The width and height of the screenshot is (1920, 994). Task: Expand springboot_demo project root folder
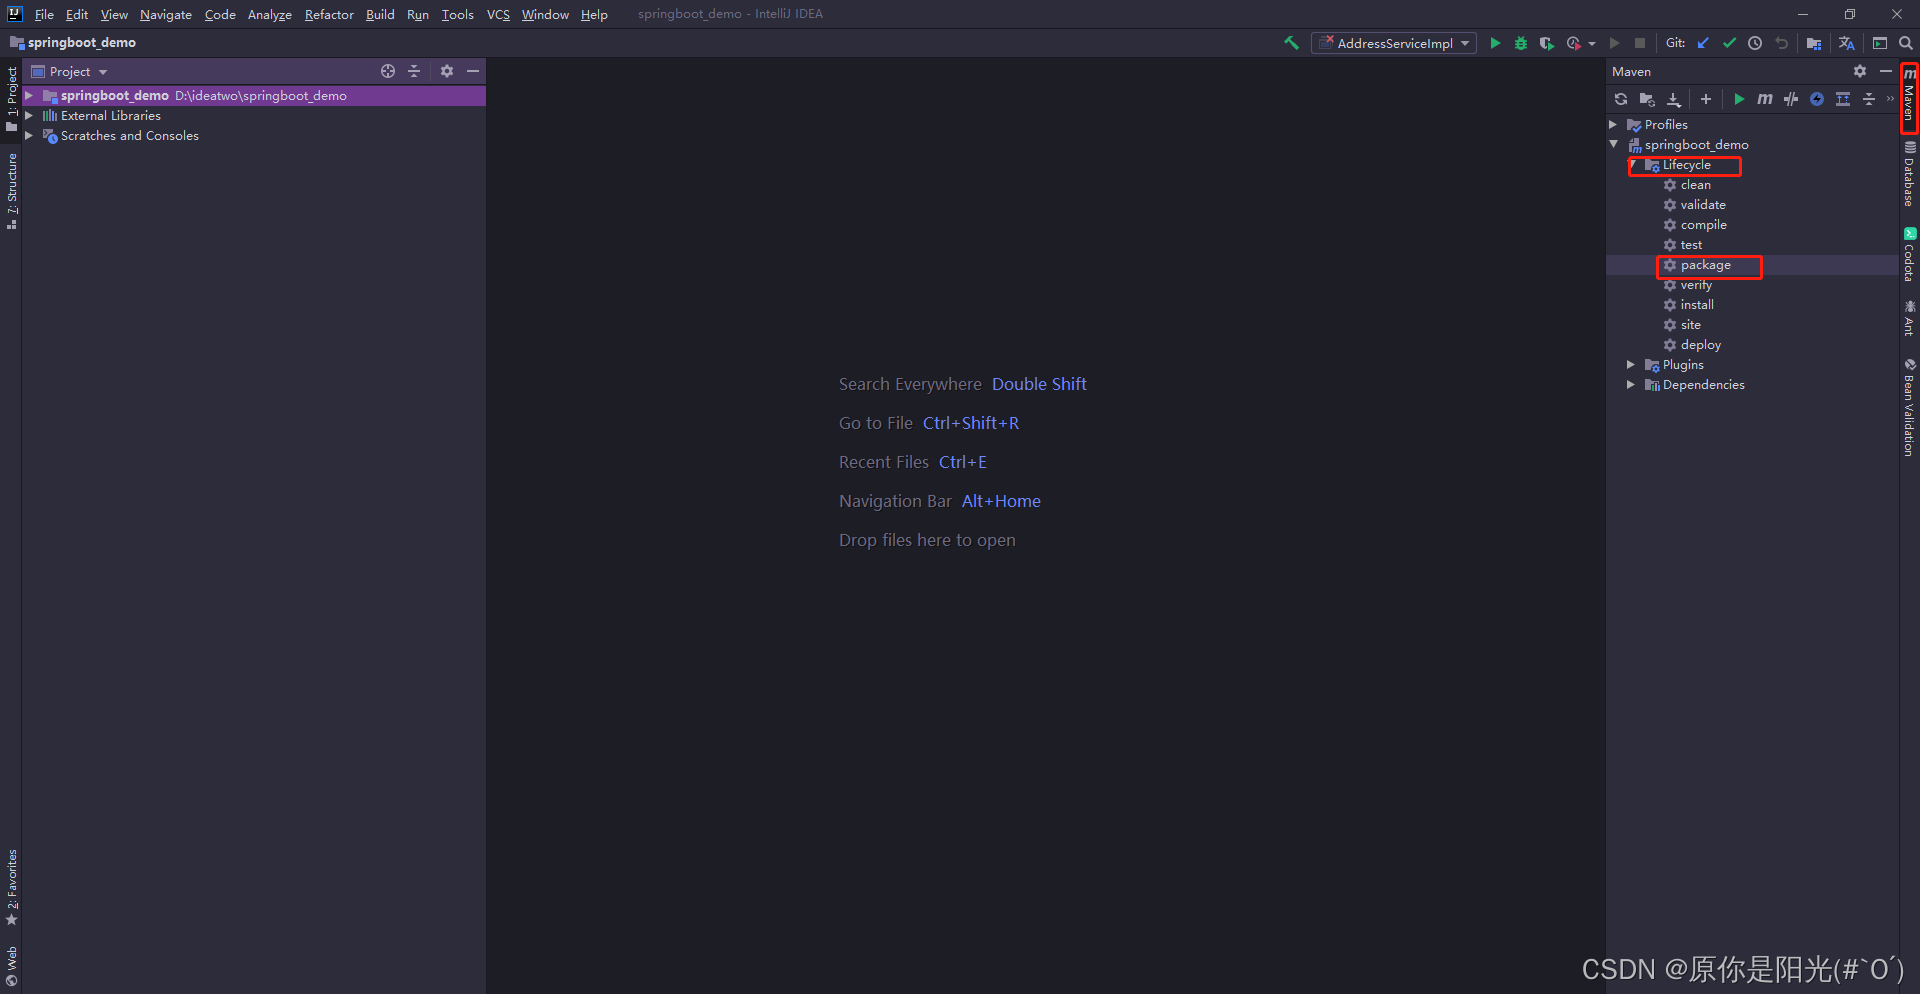[x=29, y=96]
